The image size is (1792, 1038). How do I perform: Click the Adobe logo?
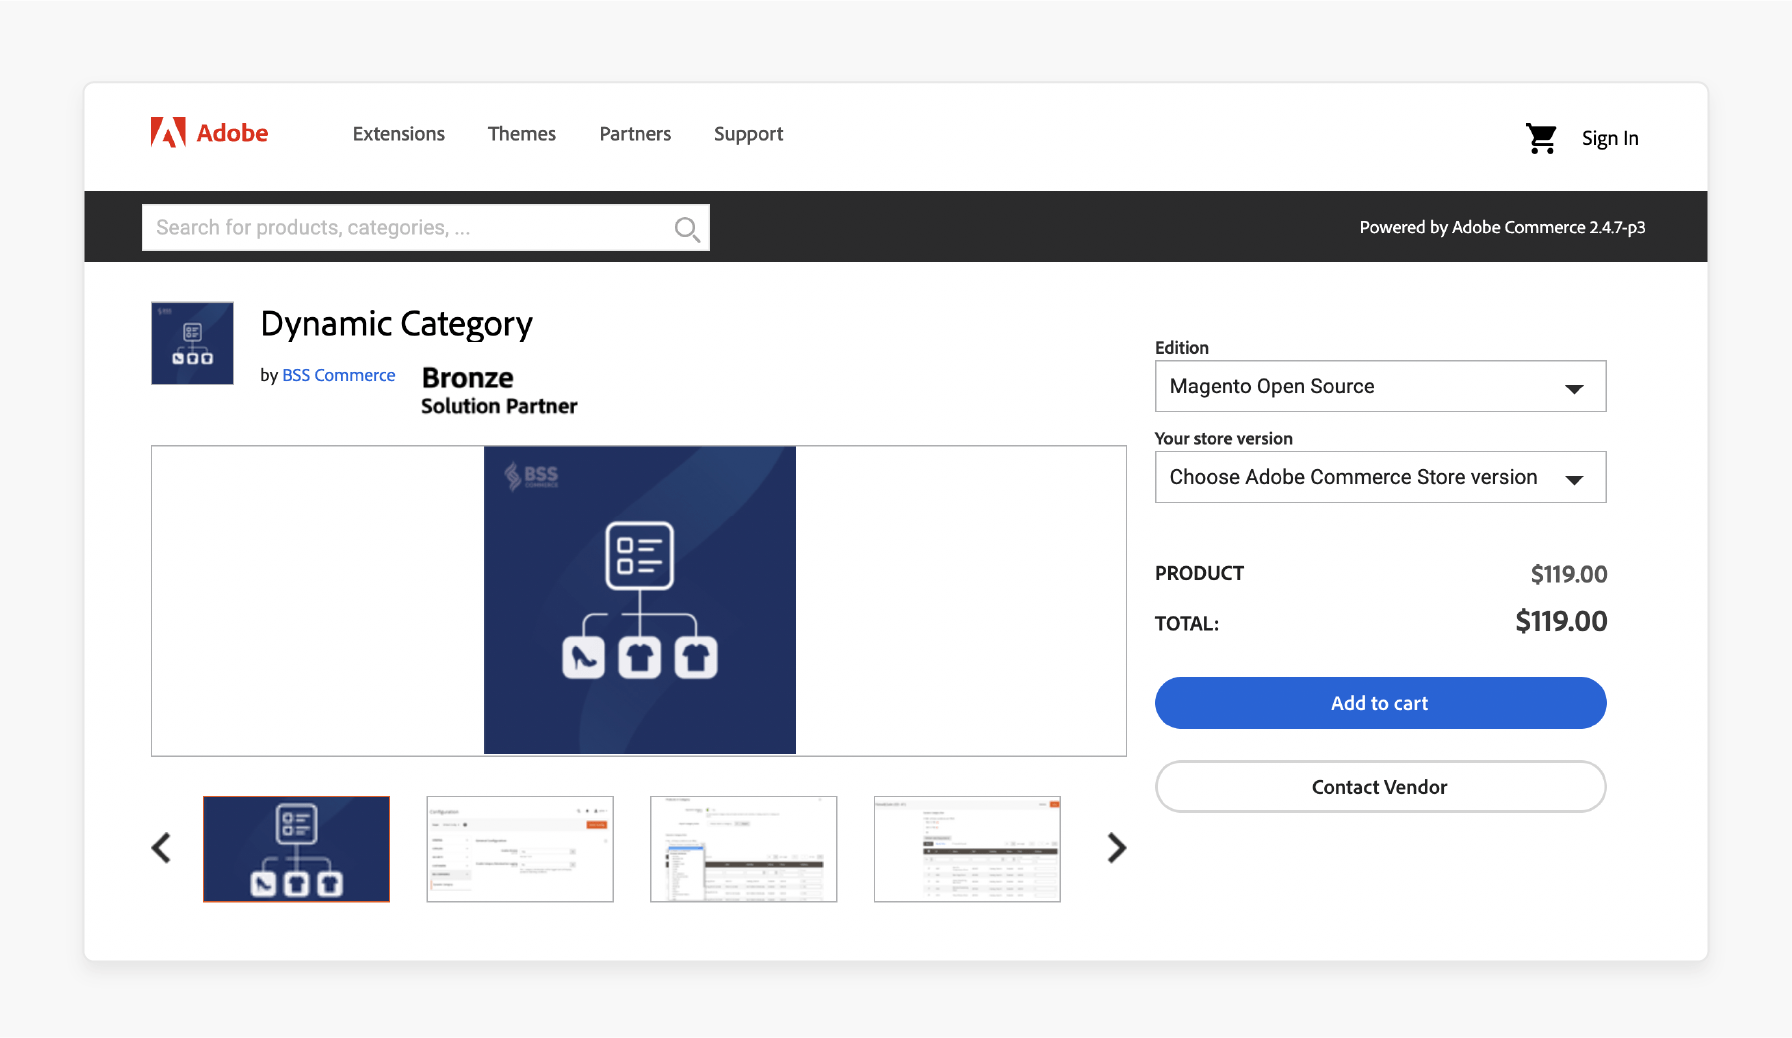(208, 132)
